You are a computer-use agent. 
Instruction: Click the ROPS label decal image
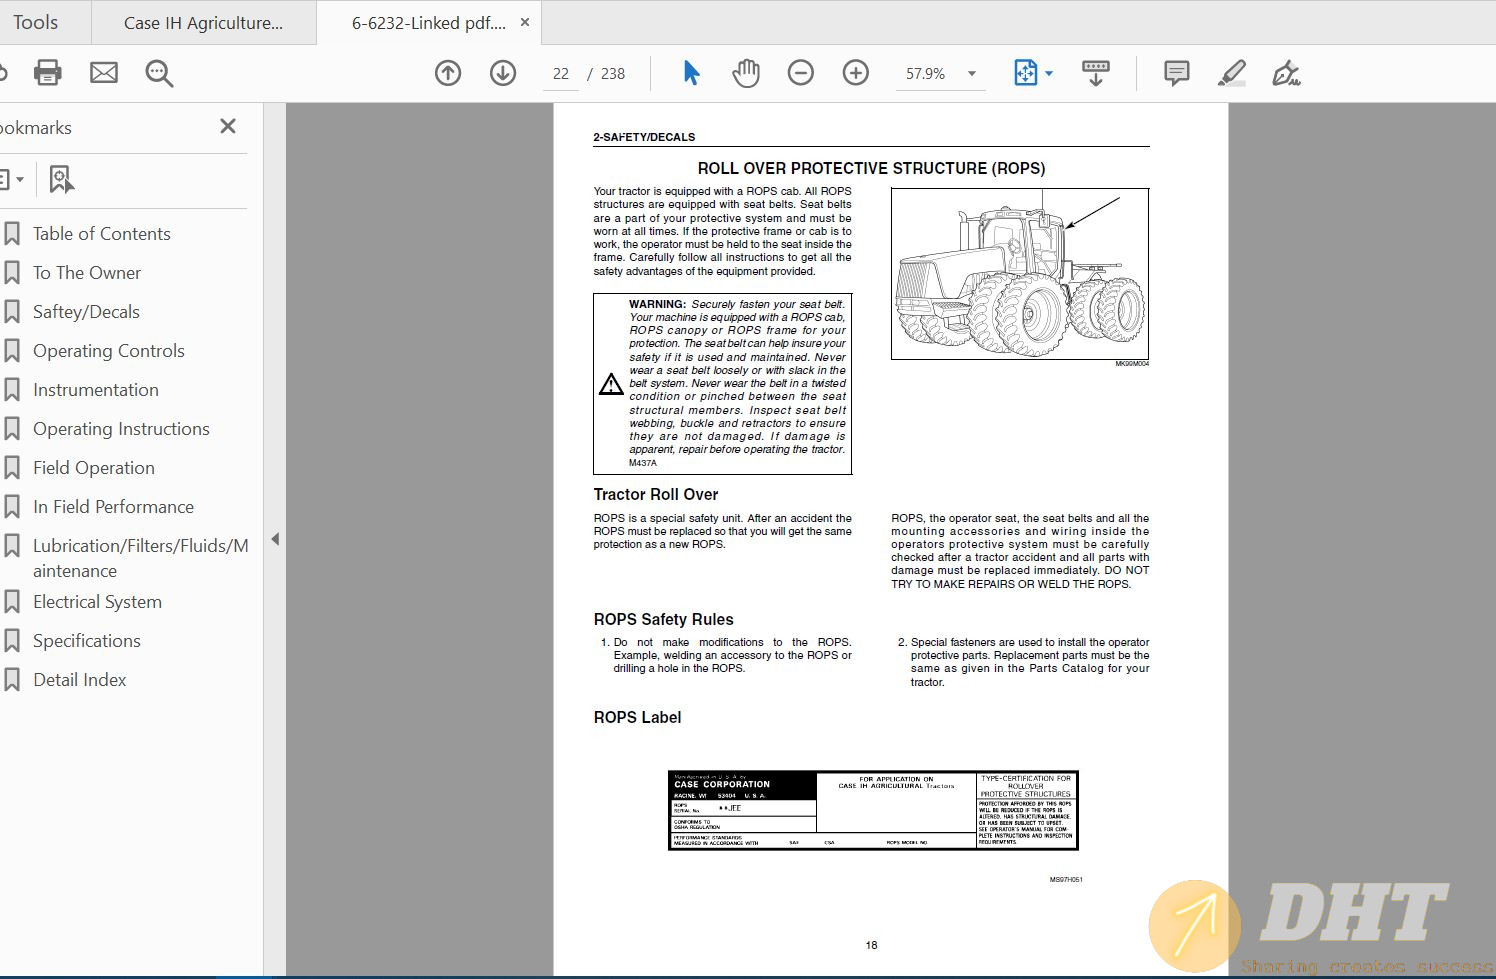pyautogui.click(x=873, y=811)
